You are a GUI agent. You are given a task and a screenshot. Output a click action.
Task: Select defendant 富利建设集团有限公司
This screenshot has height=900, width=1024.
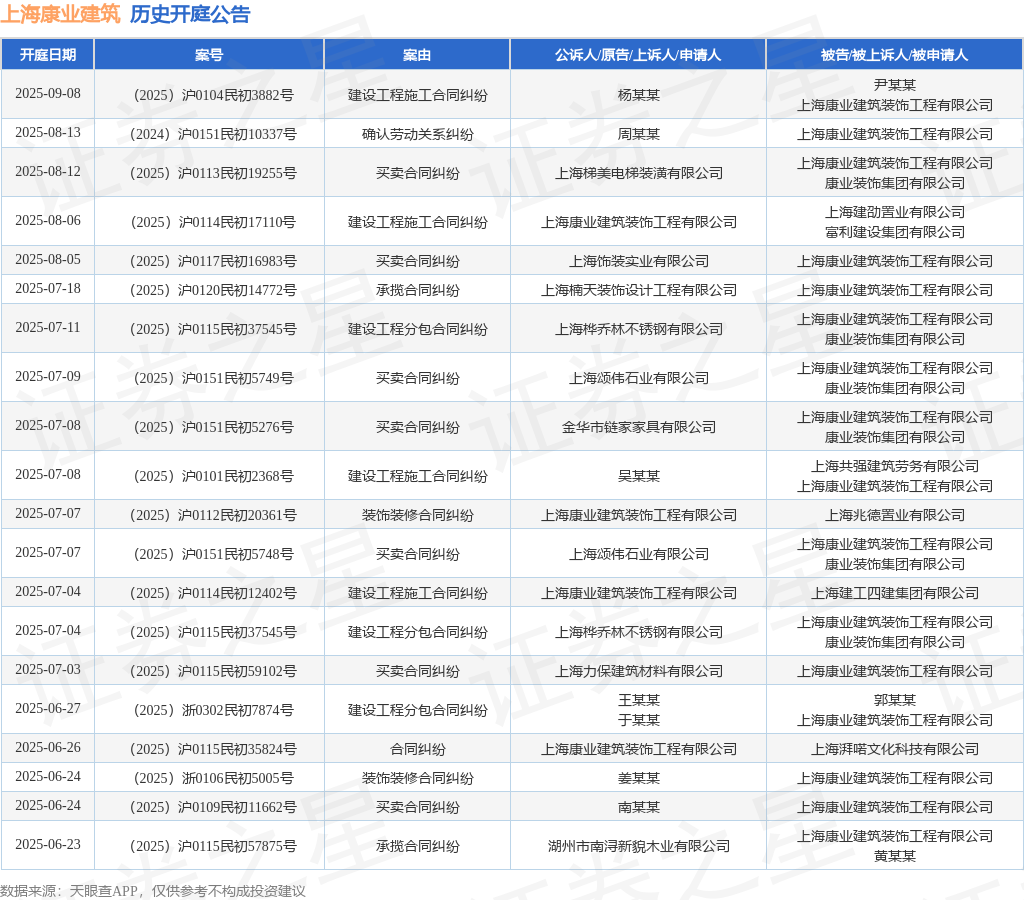(895, 232)
